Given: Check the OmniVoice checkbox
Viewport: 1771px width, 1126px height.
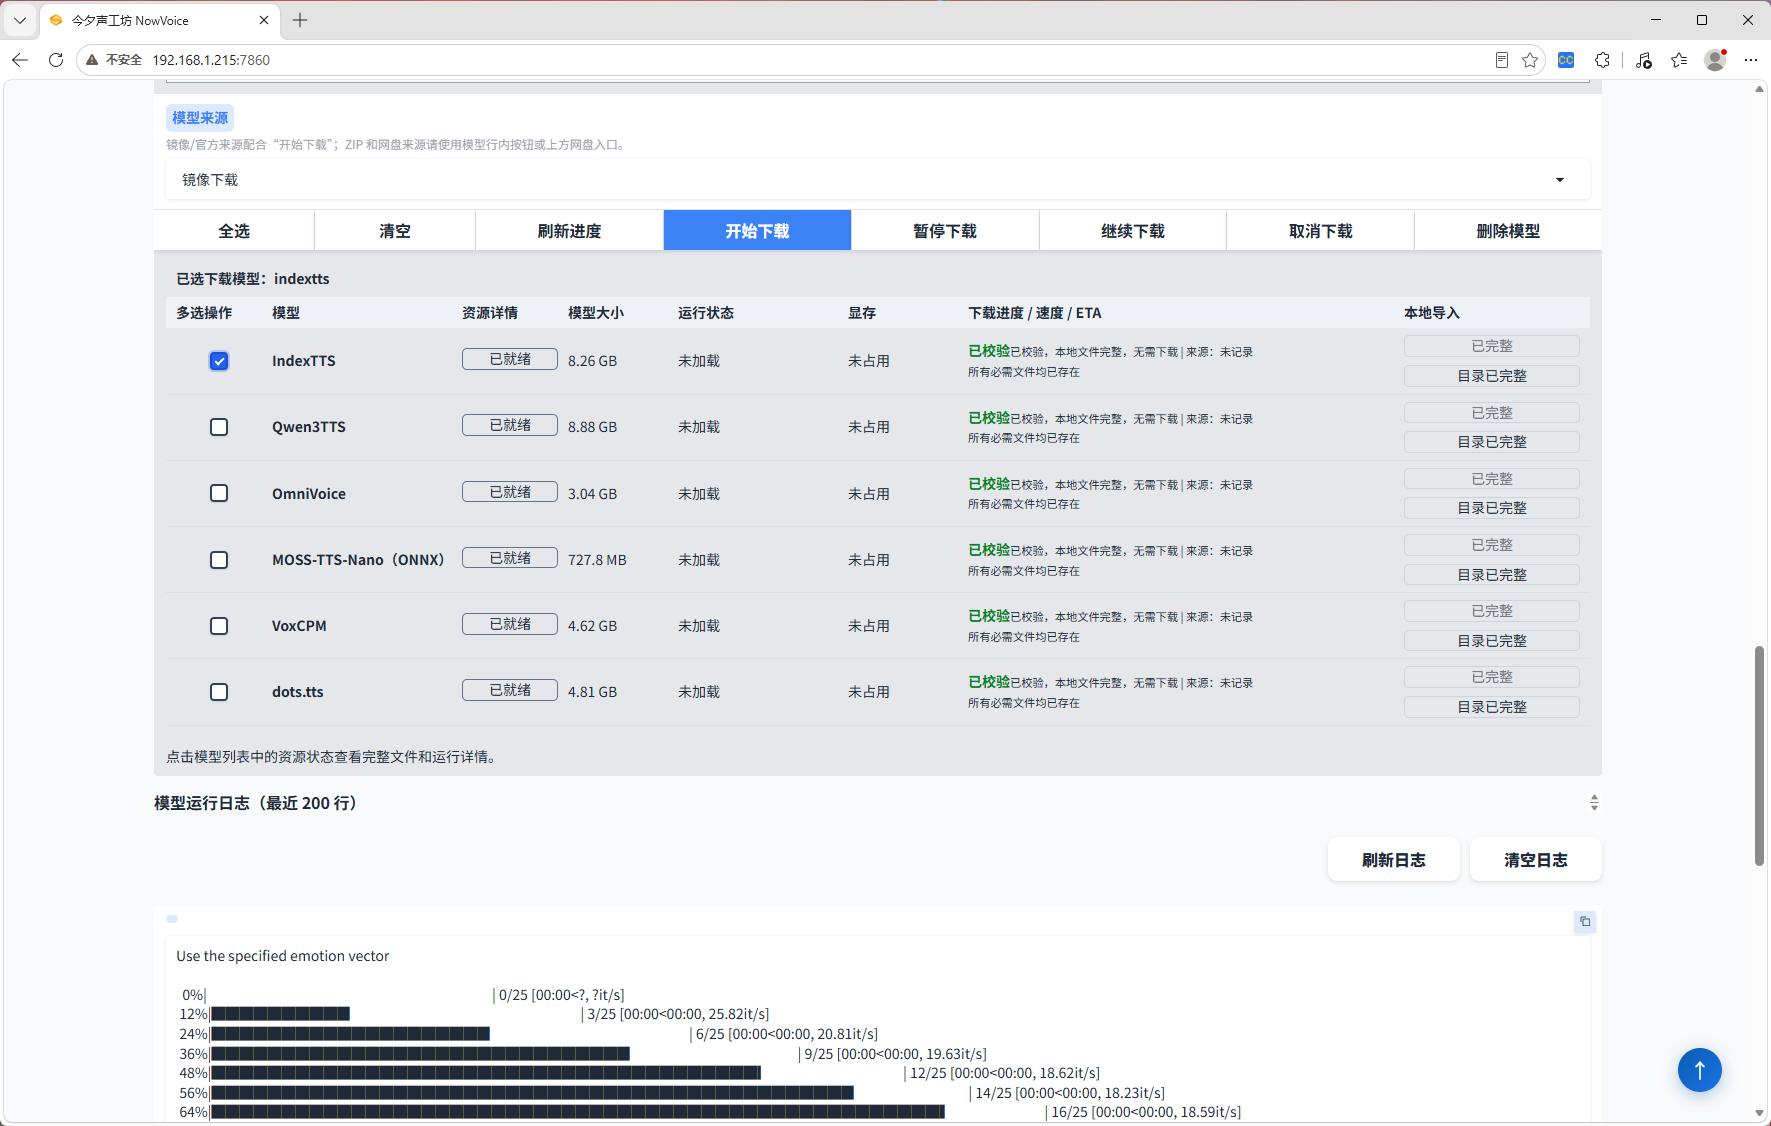Looking at the screenshot, I should tap(219, 493).
